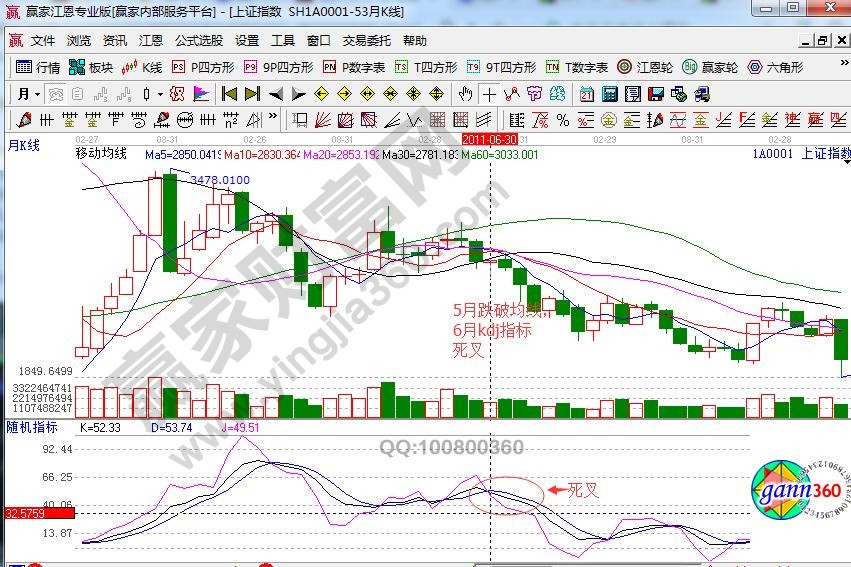
Task: Select the hand pan tool
Action: tap(465, 94)
